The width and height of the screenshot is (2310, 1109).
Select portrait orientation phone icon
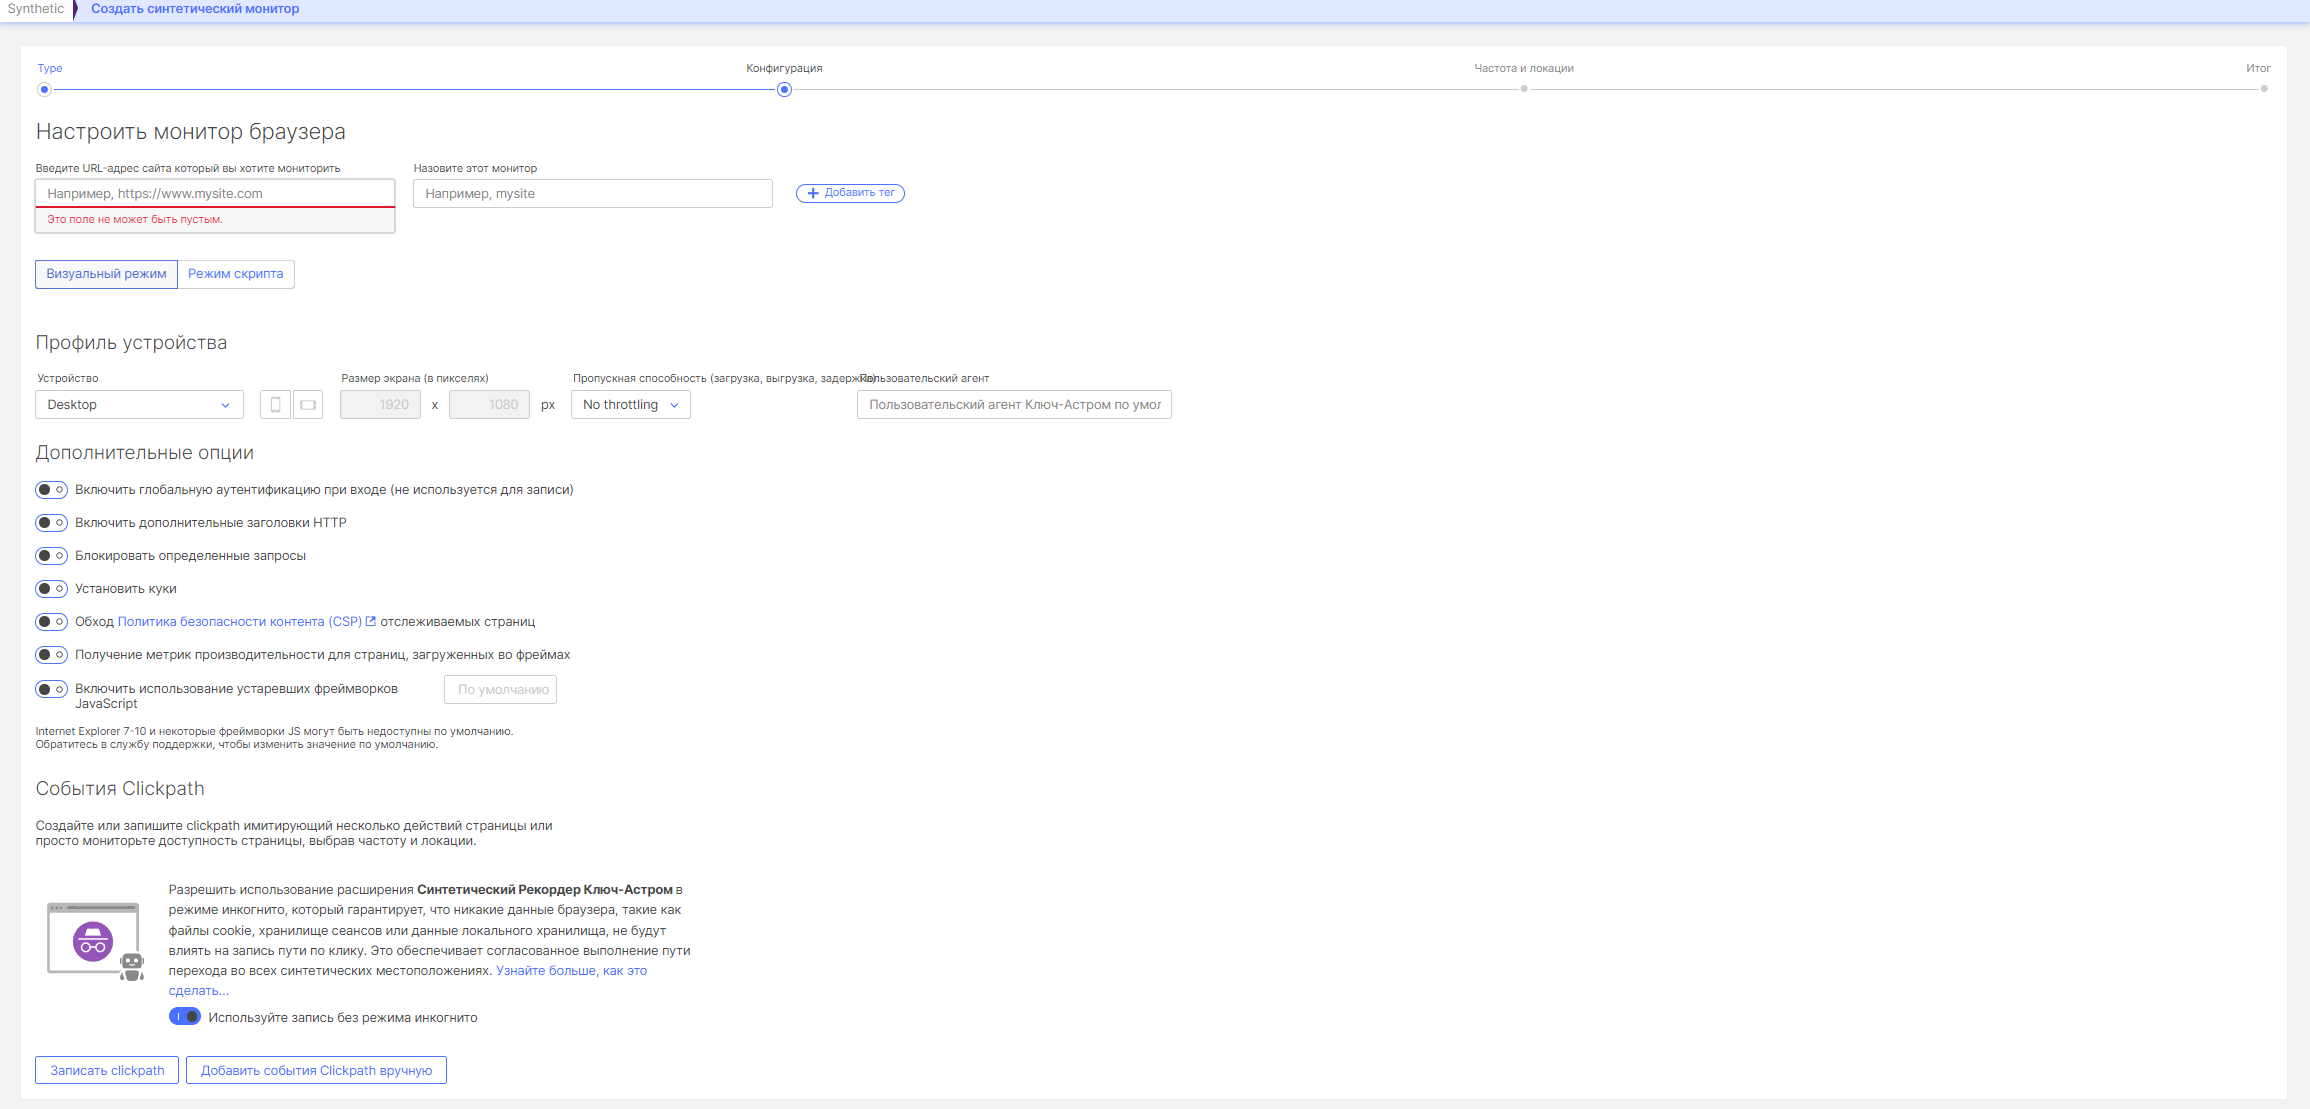point(275,405)
